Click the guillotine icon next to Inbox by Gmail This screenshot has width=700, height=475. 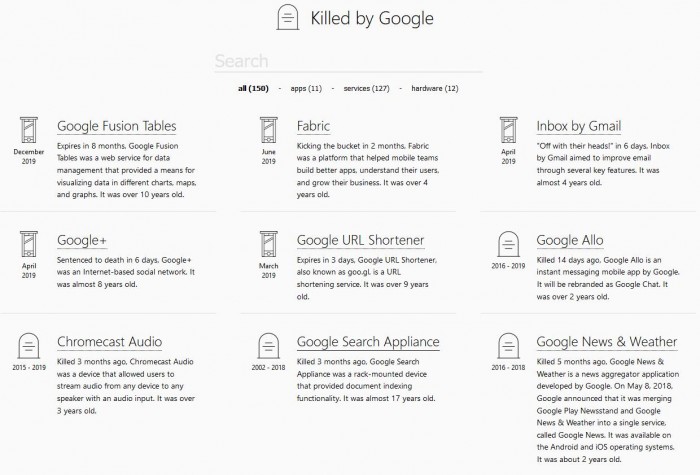508,130
